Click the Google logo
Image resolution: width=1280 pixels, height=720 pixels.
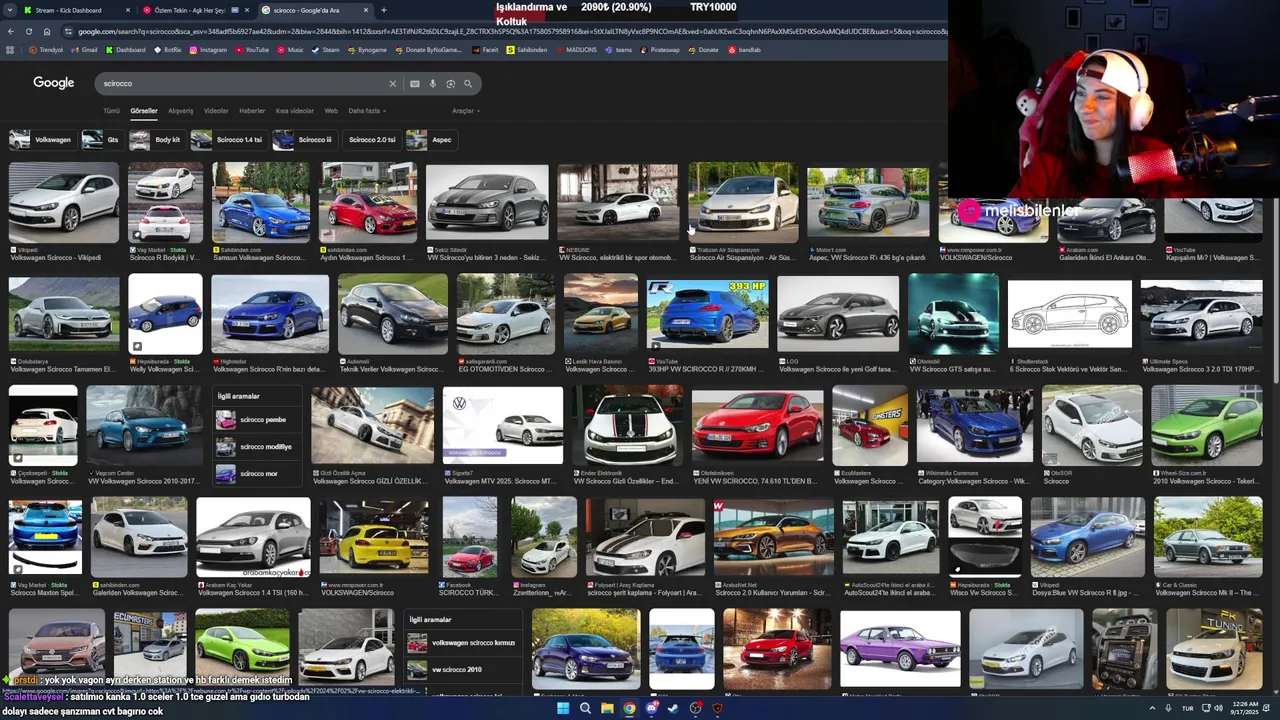54,83
